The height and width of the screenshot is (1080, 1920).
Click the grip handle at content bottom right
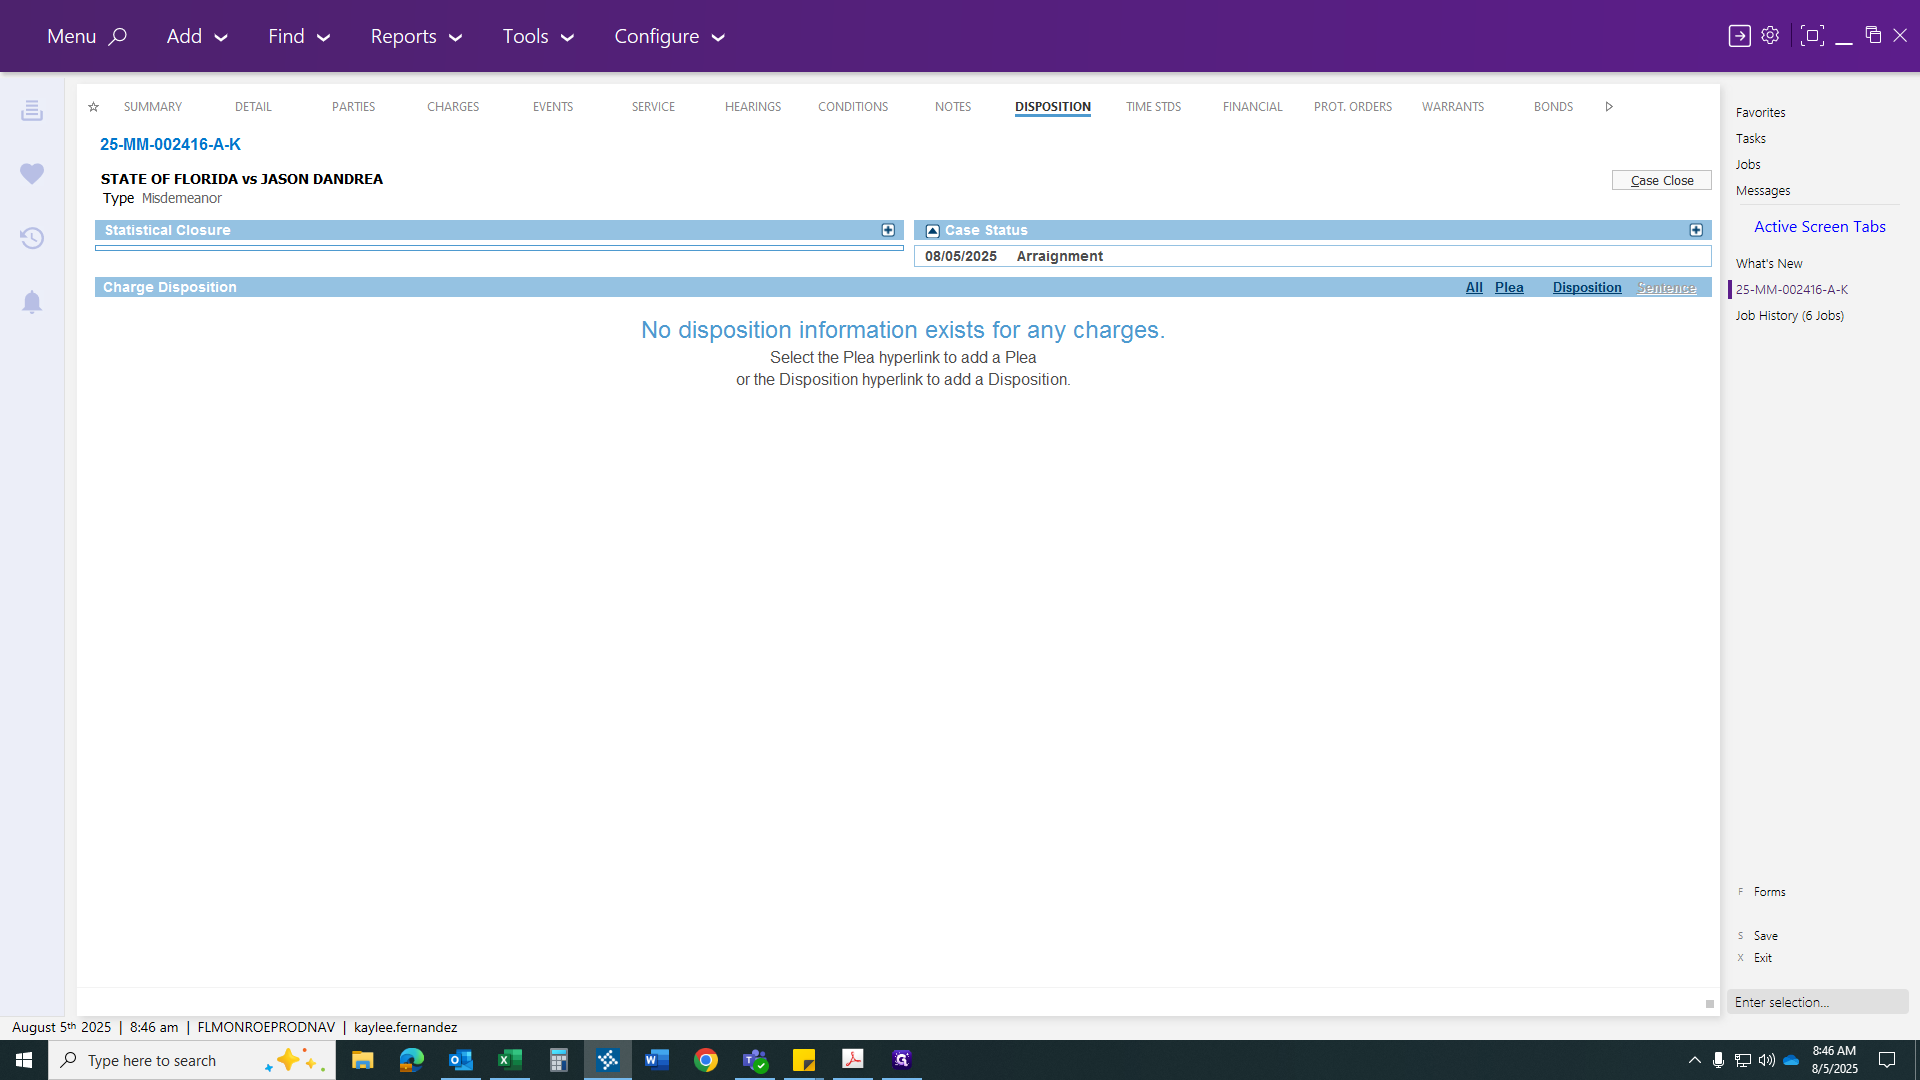pyautogui.click(x=1709, y=1004)
